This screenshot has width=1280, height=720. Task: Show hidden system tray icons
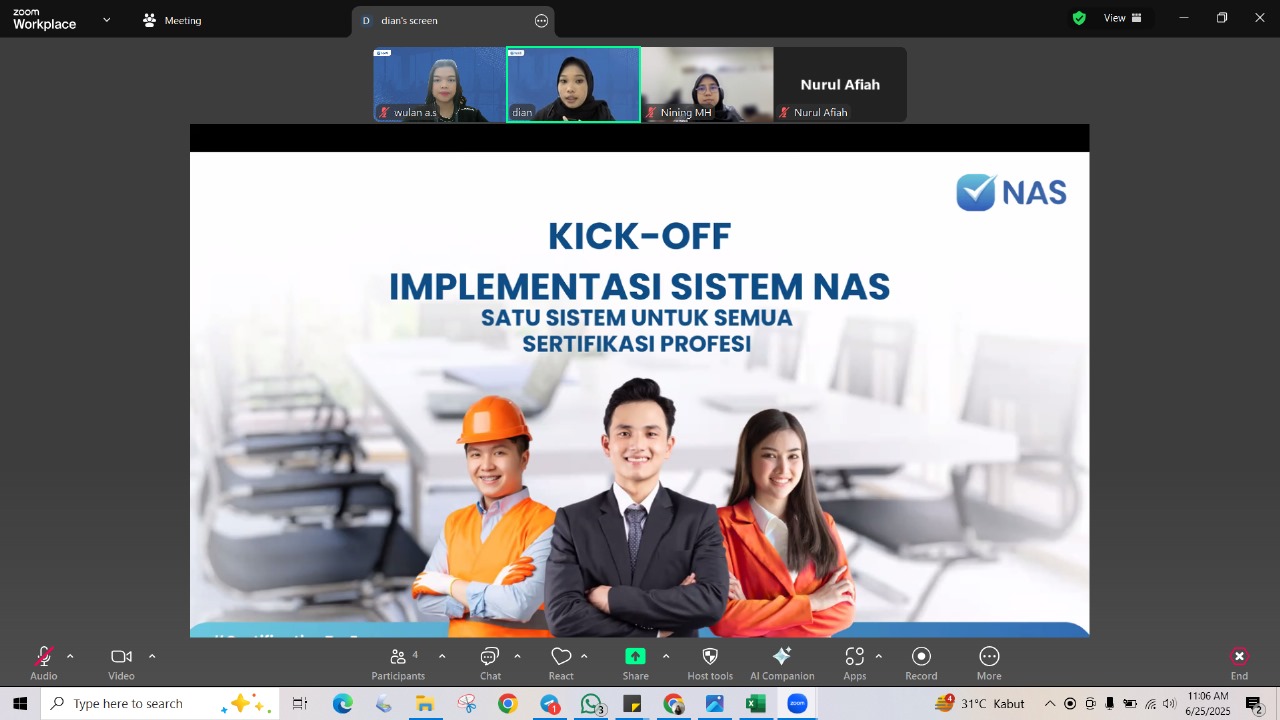[1050, 704]
